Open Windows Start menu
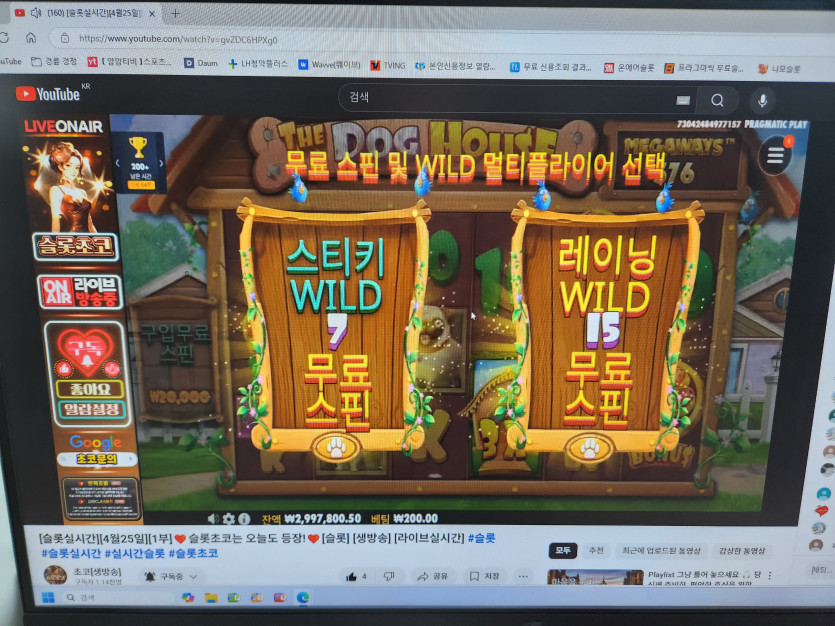Viewport: 835px width, 626px height. point(48,598)
